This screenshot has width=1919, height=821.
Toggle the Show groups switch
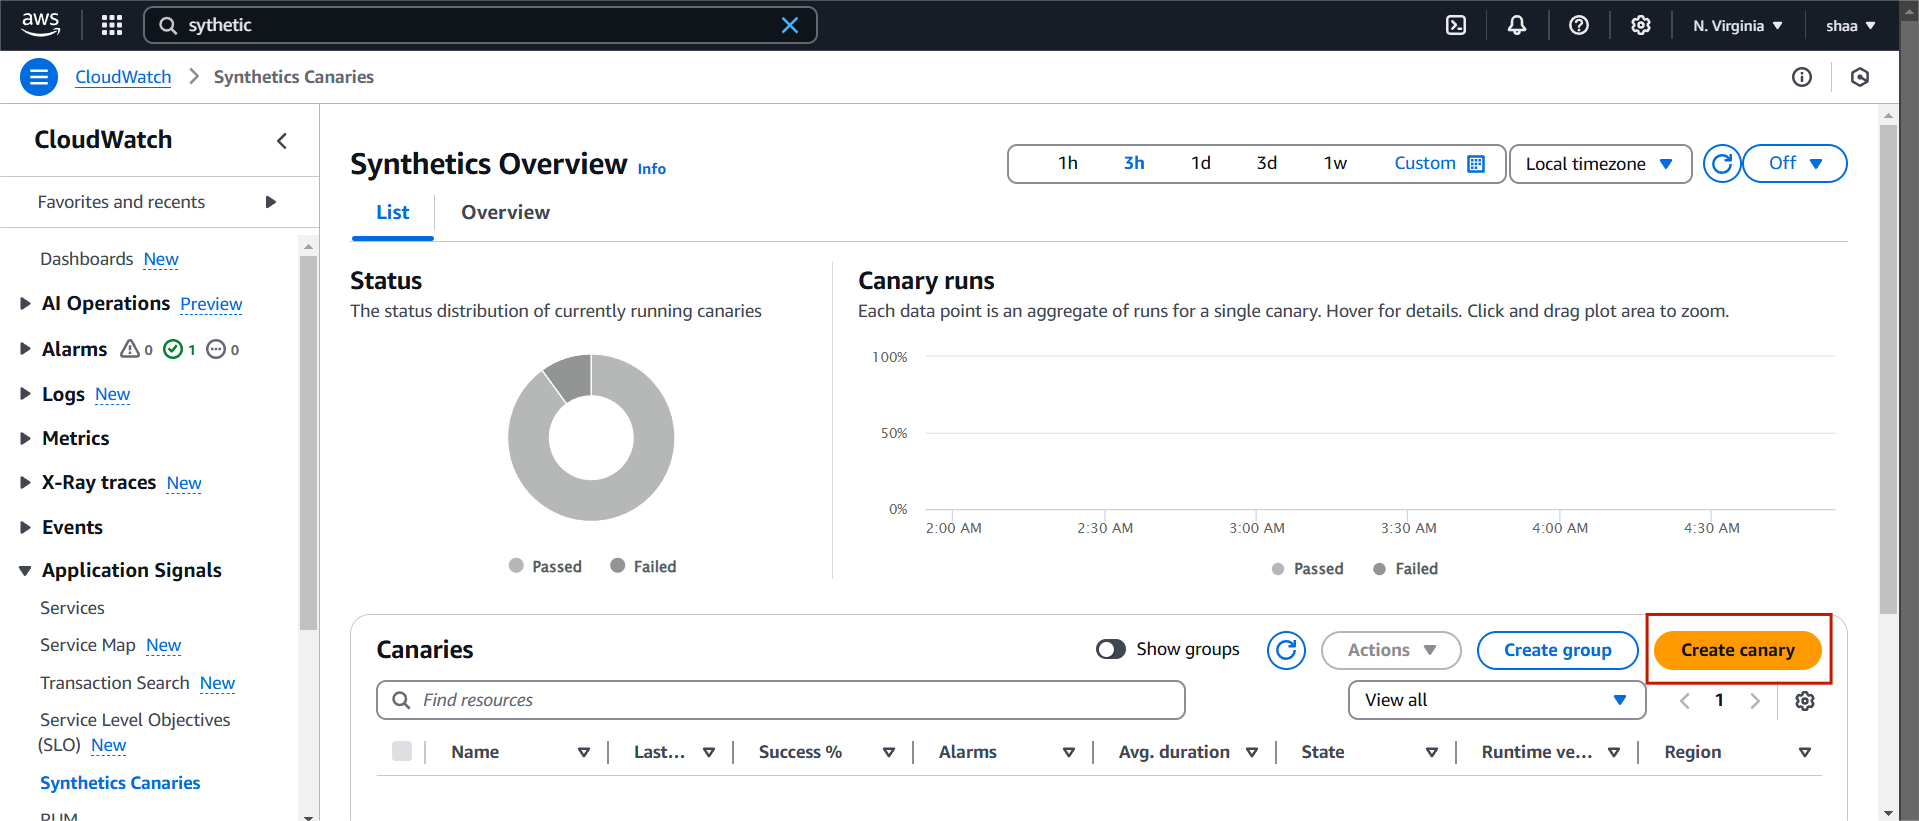point(1111,649)
